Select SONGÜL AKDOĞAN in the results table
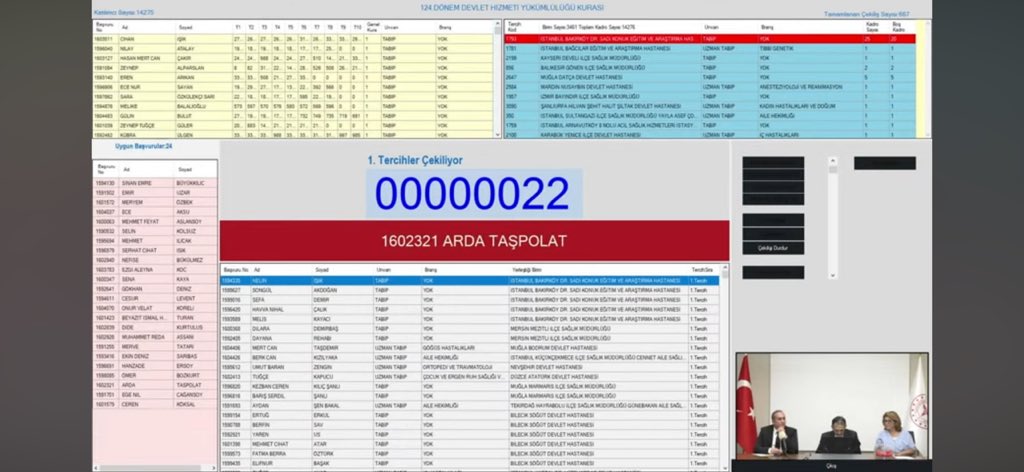Viewport: 1024px width, 472px height. pos(470,291)
